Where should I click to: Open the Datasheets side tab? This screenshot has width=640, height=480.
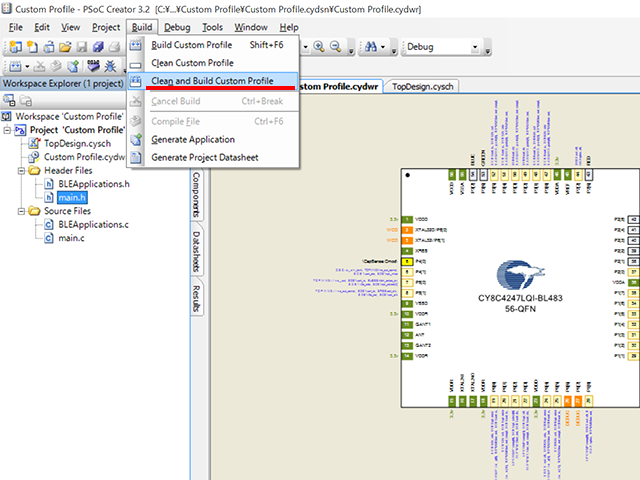click(196, 251)
